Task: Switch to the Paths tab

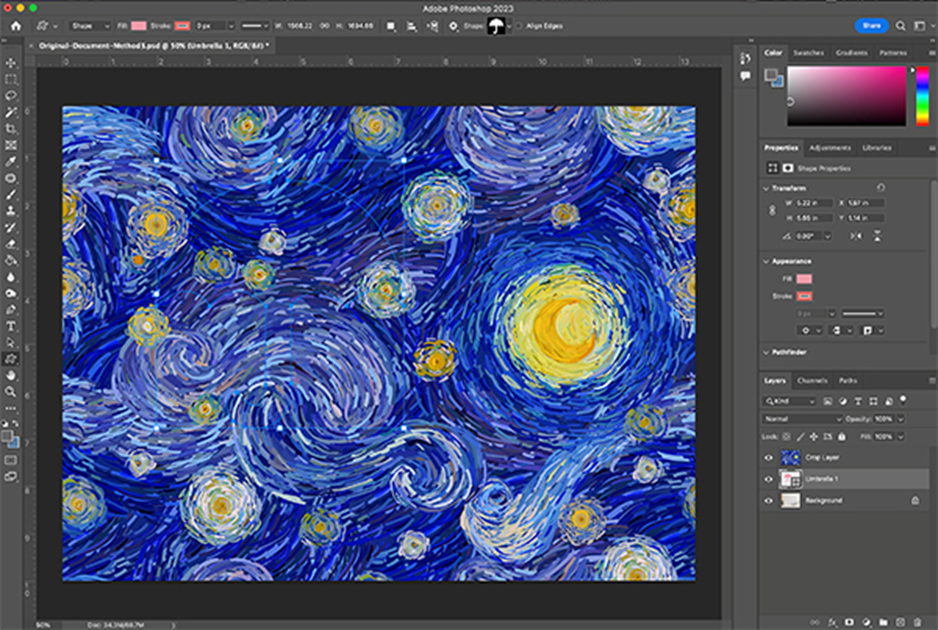Action: [x=848, y=381]
